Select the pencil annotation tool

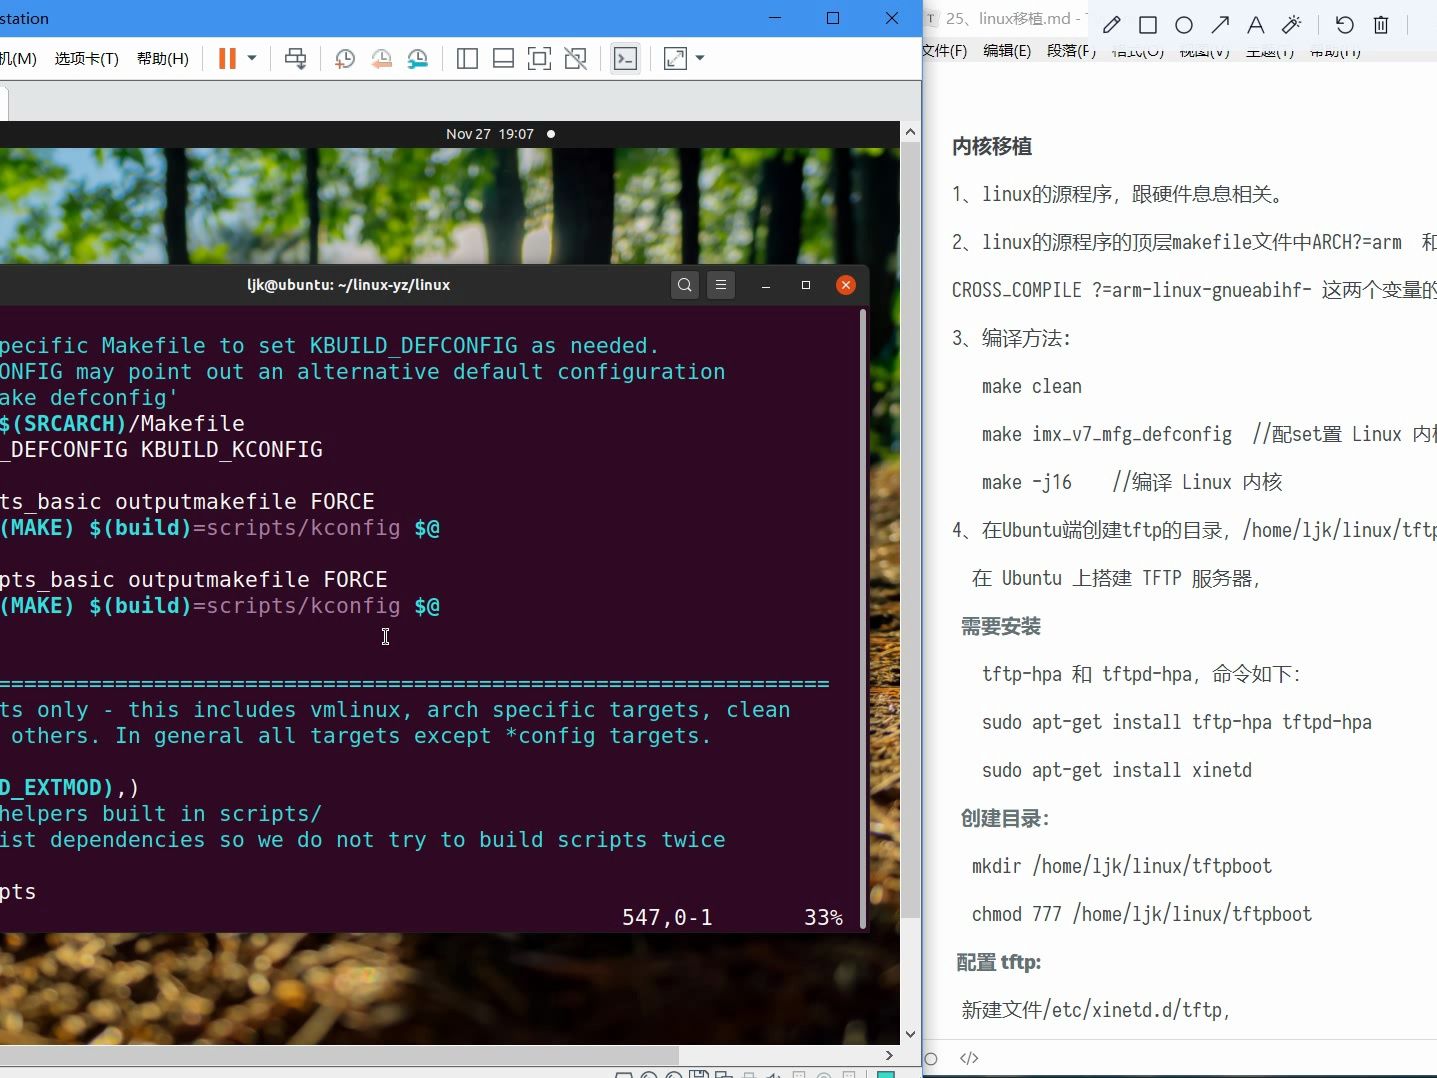pos(1111,25)
